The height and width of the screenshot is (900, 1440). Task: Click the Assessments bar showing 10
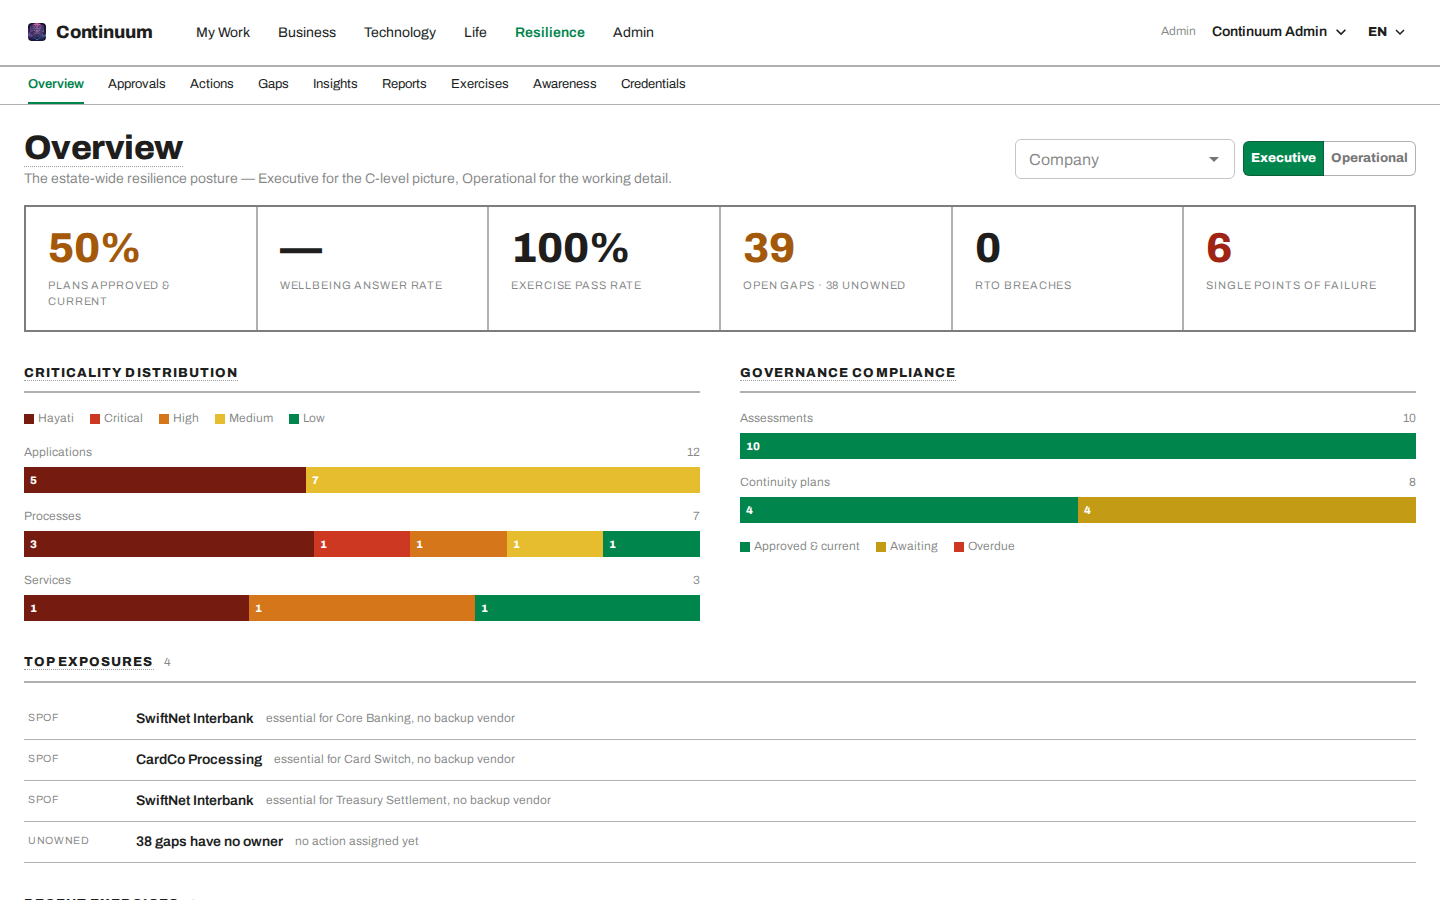click(1078, 446)
